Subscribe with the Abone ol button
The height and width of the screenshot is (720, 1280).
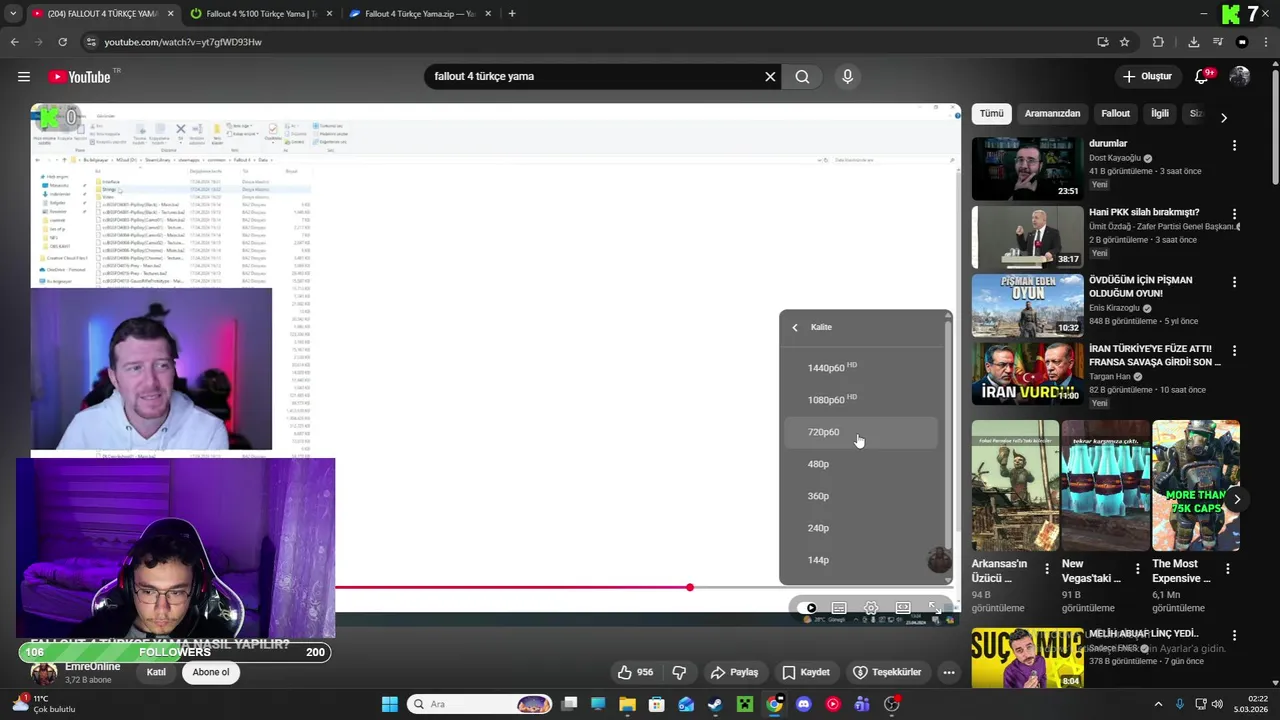211,672
